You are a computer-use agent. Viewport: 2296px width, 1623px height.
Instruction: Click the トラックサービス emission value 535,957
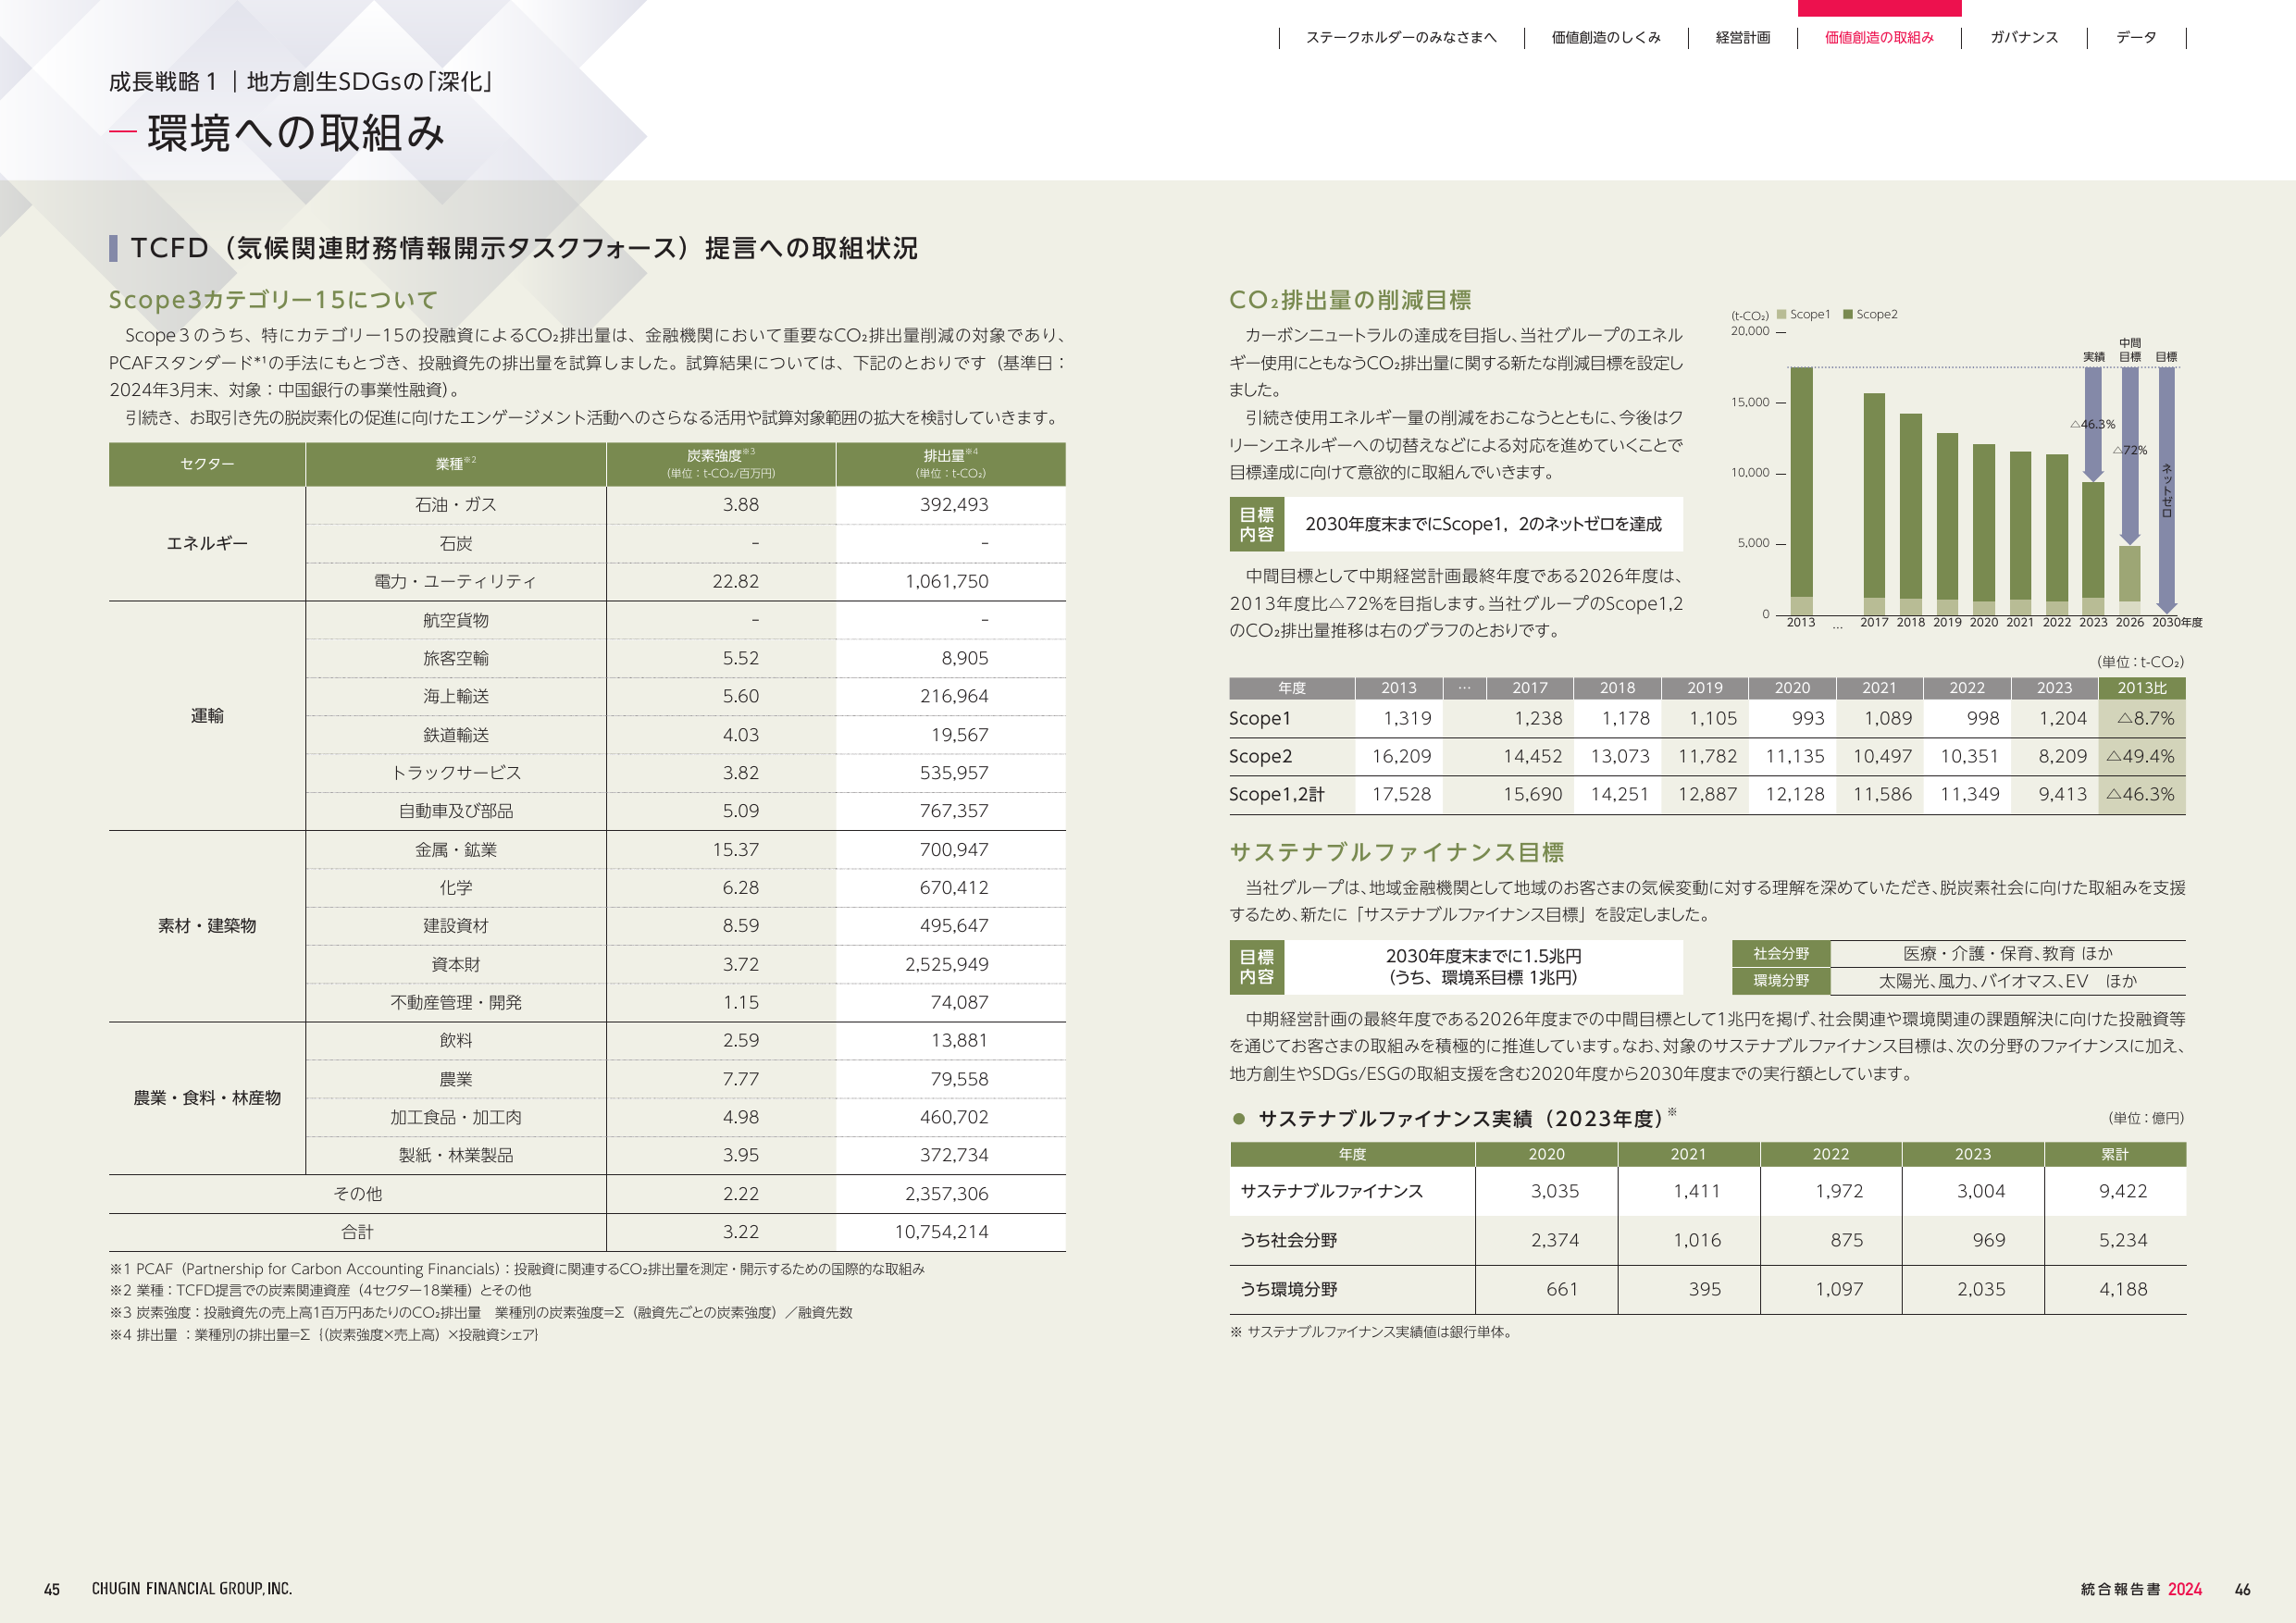(x=954, y=773)
